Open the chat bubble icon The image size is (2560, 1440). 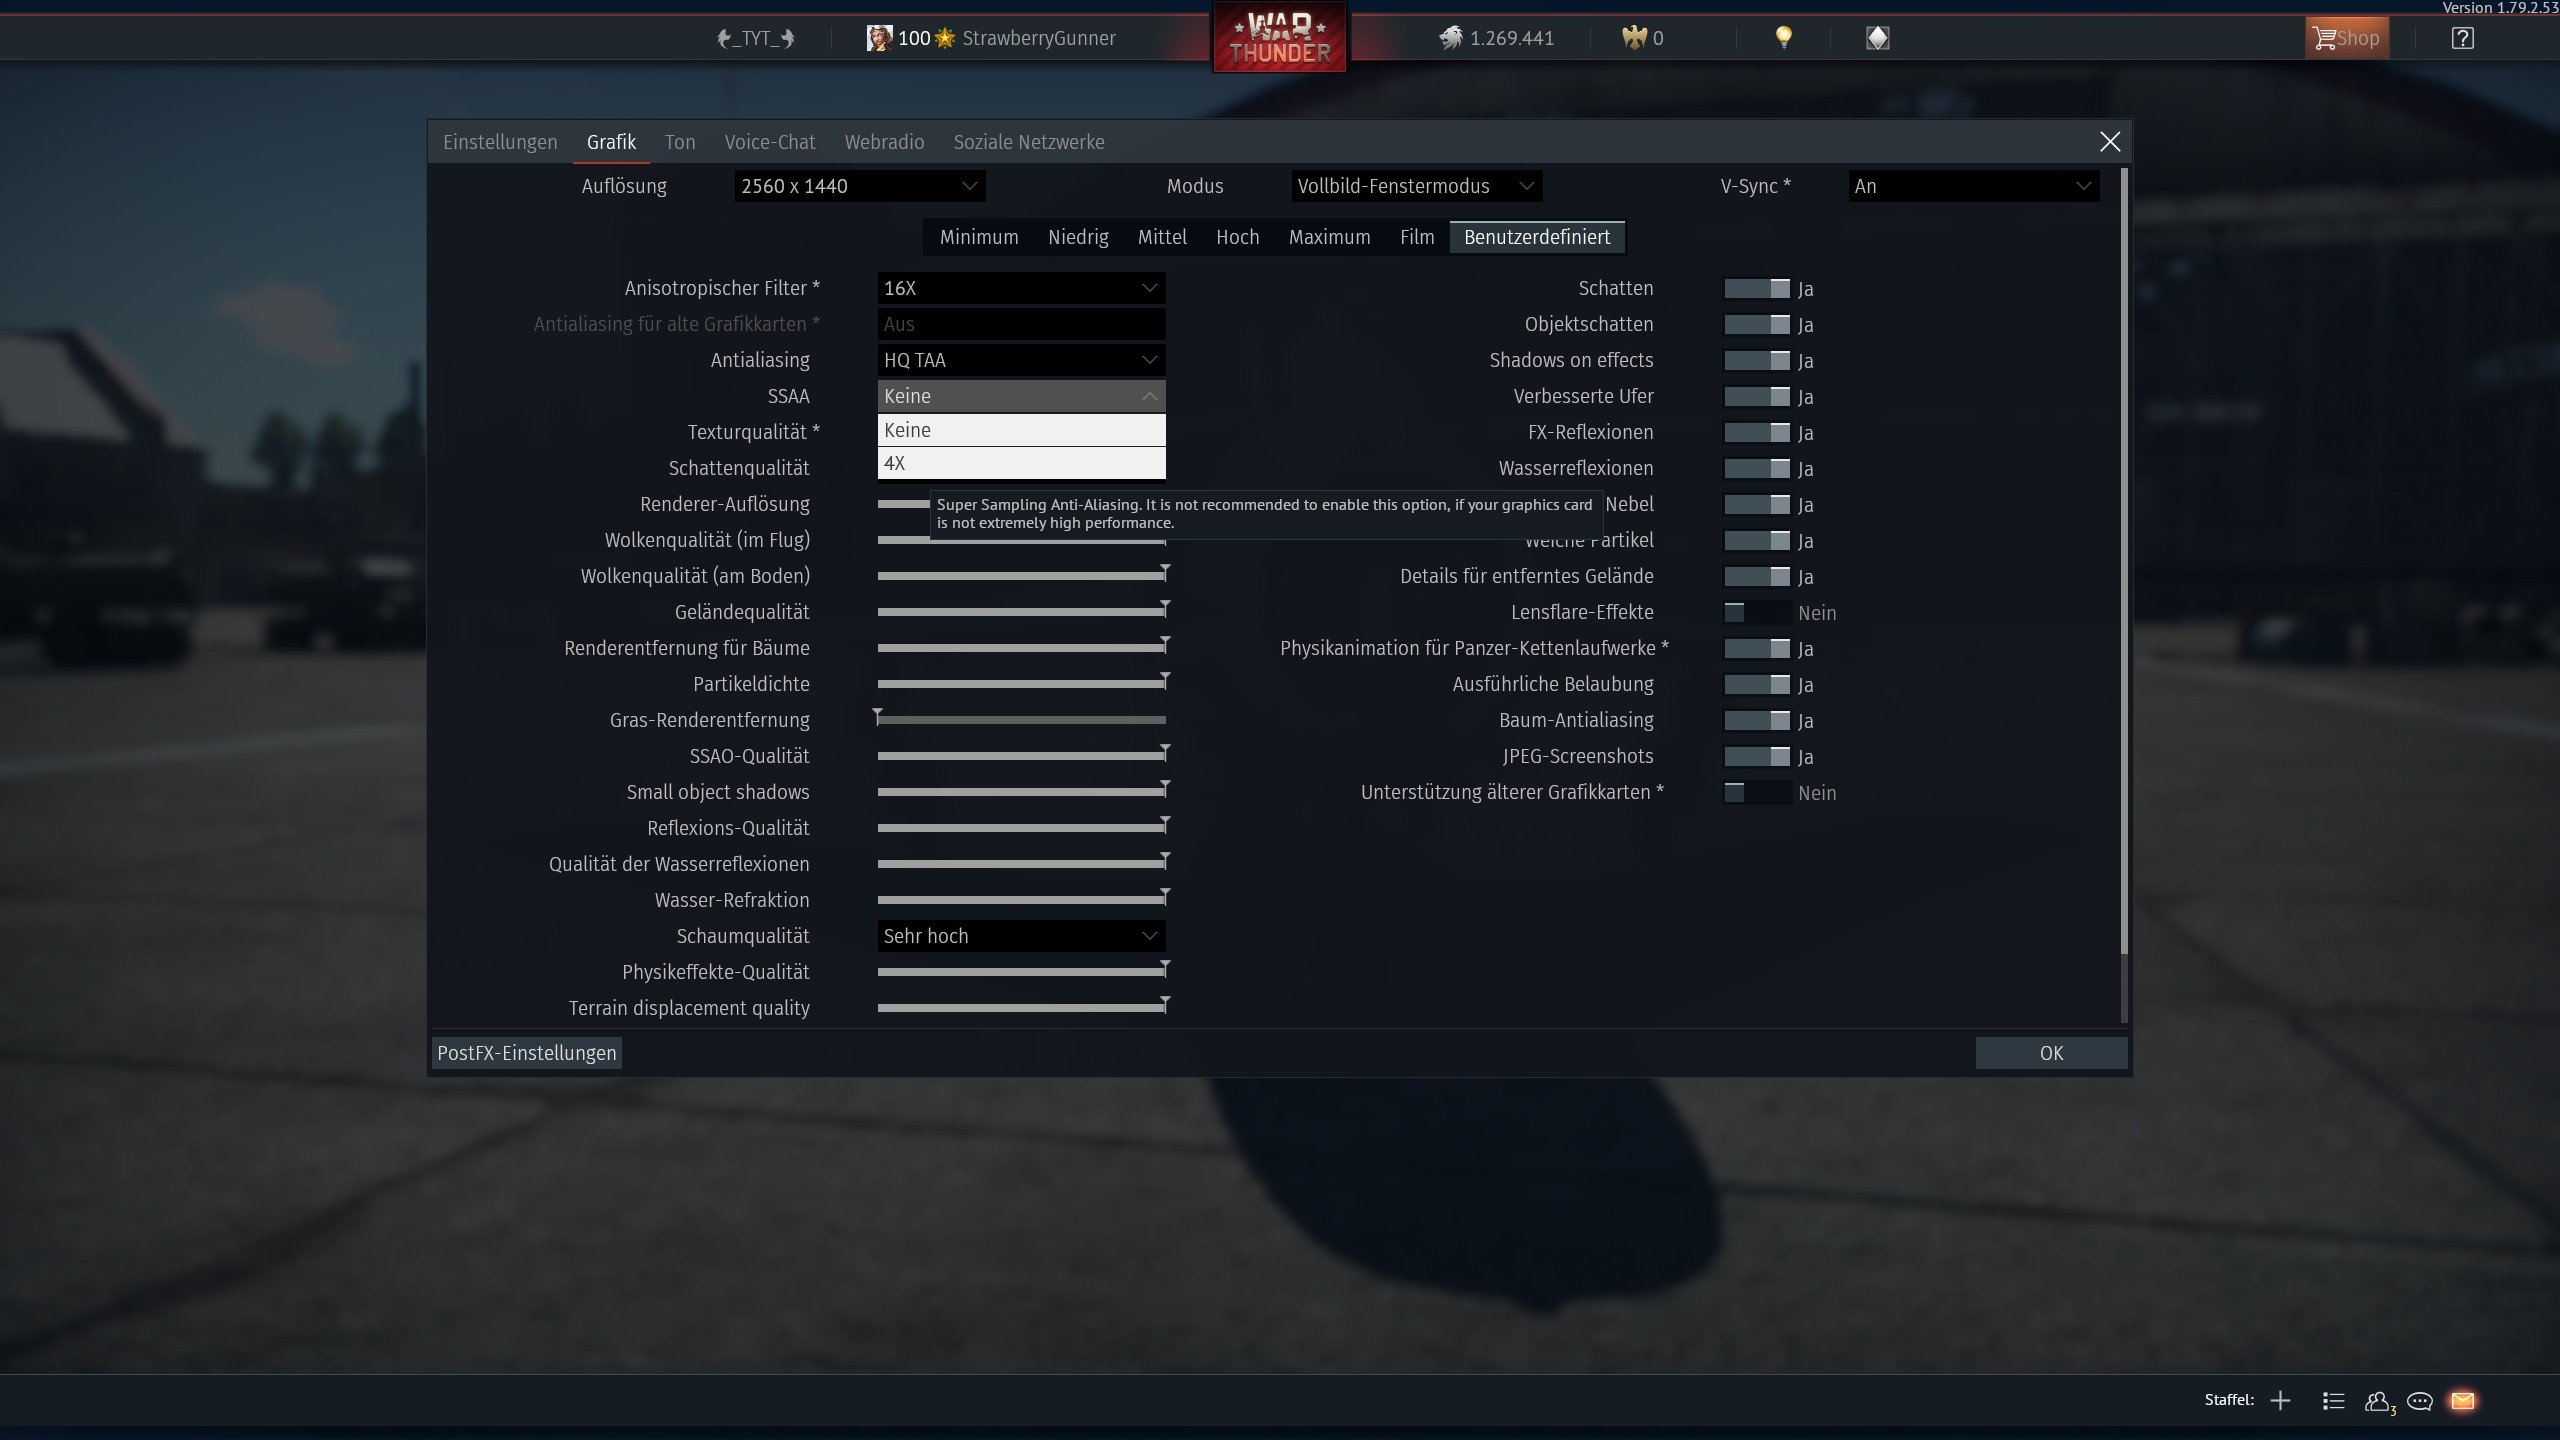click(2420, 1401)
